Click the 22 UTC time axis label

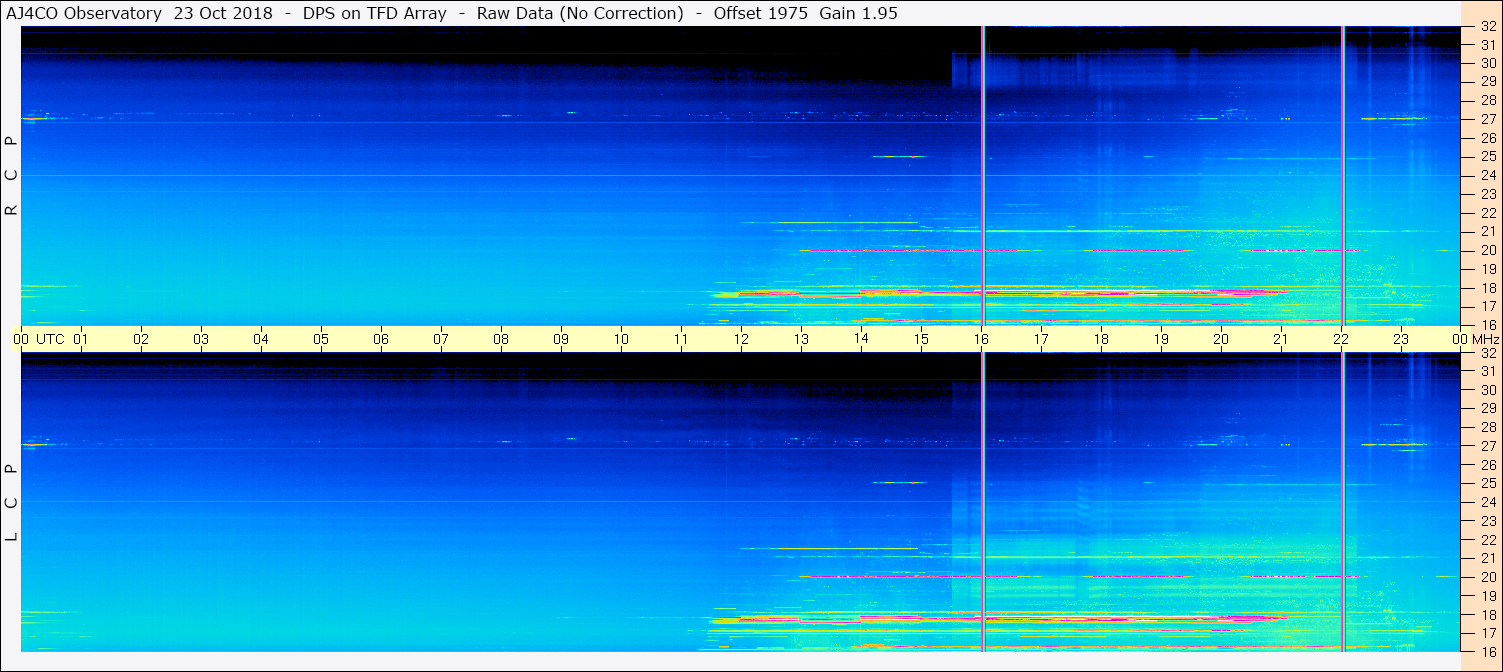[x=1341, y=339]
